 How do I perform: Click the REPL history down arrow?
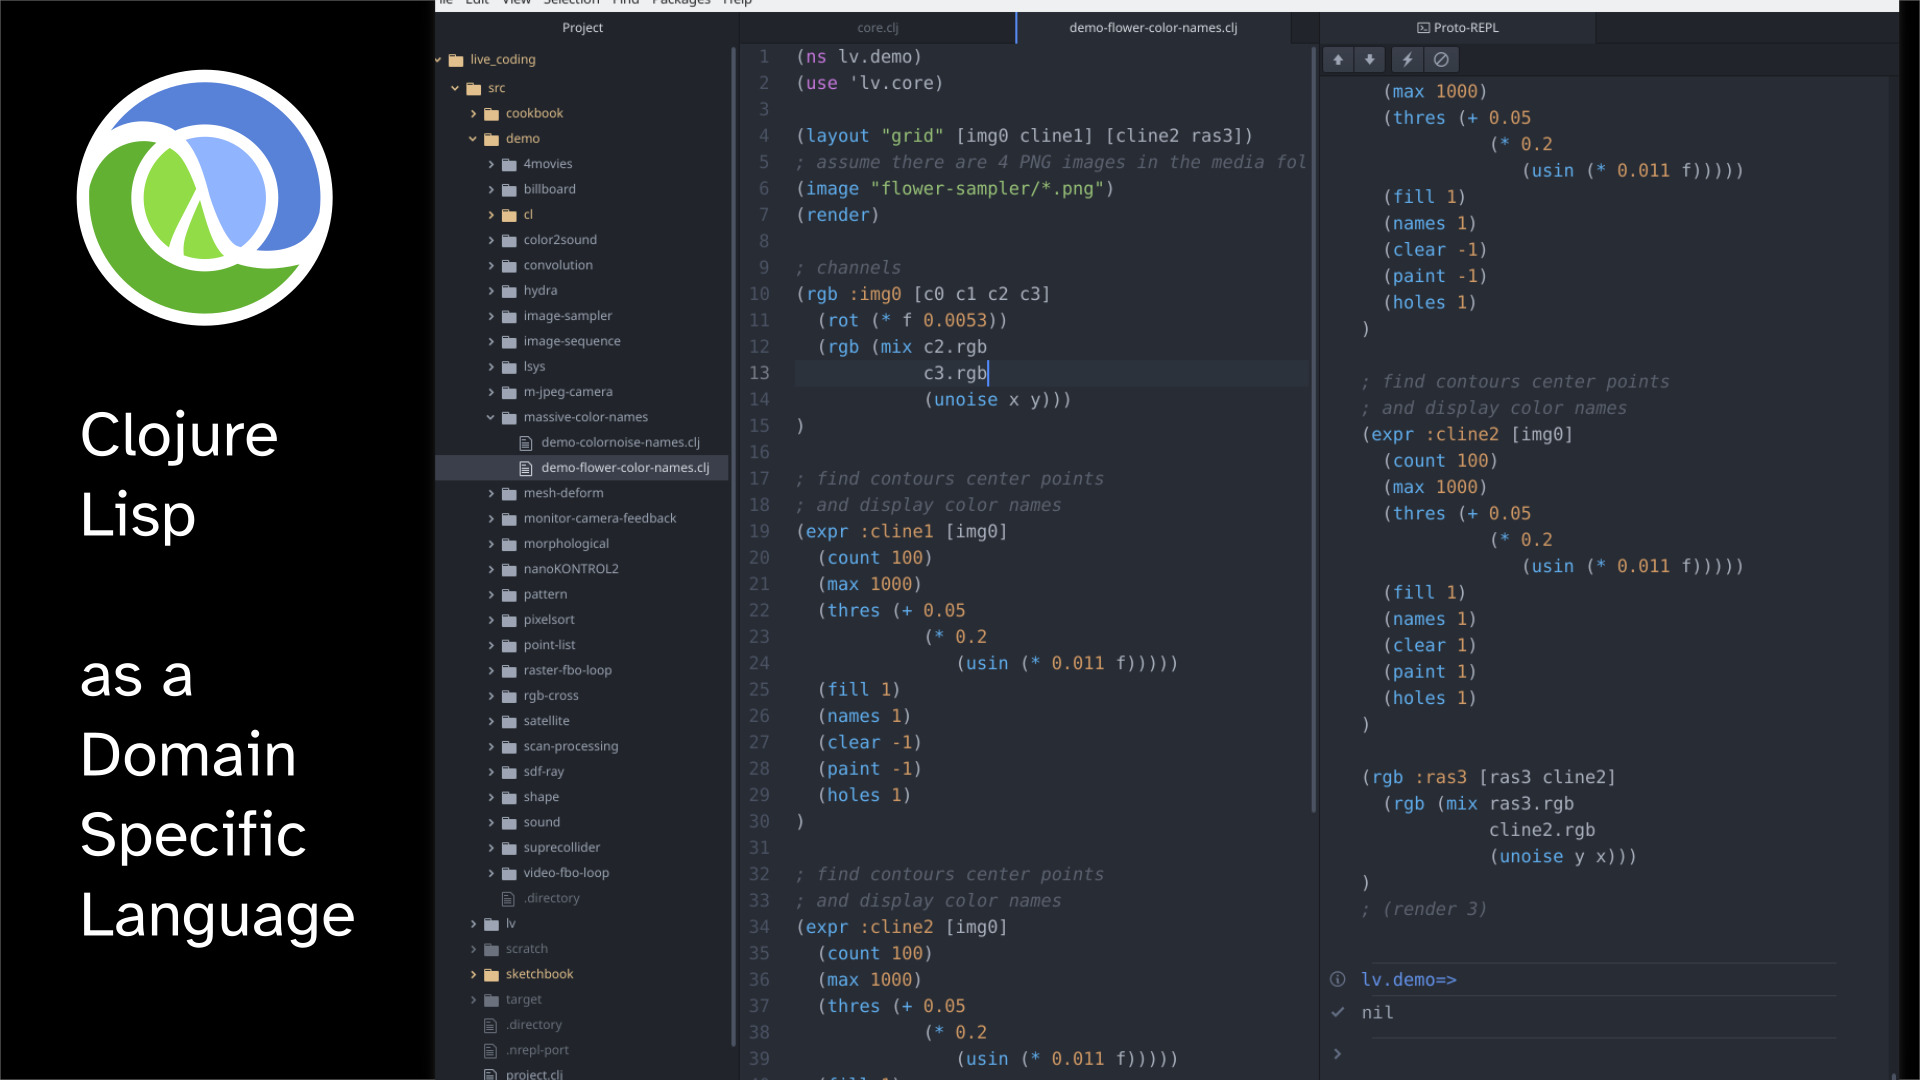click(x=1370, y=60)
